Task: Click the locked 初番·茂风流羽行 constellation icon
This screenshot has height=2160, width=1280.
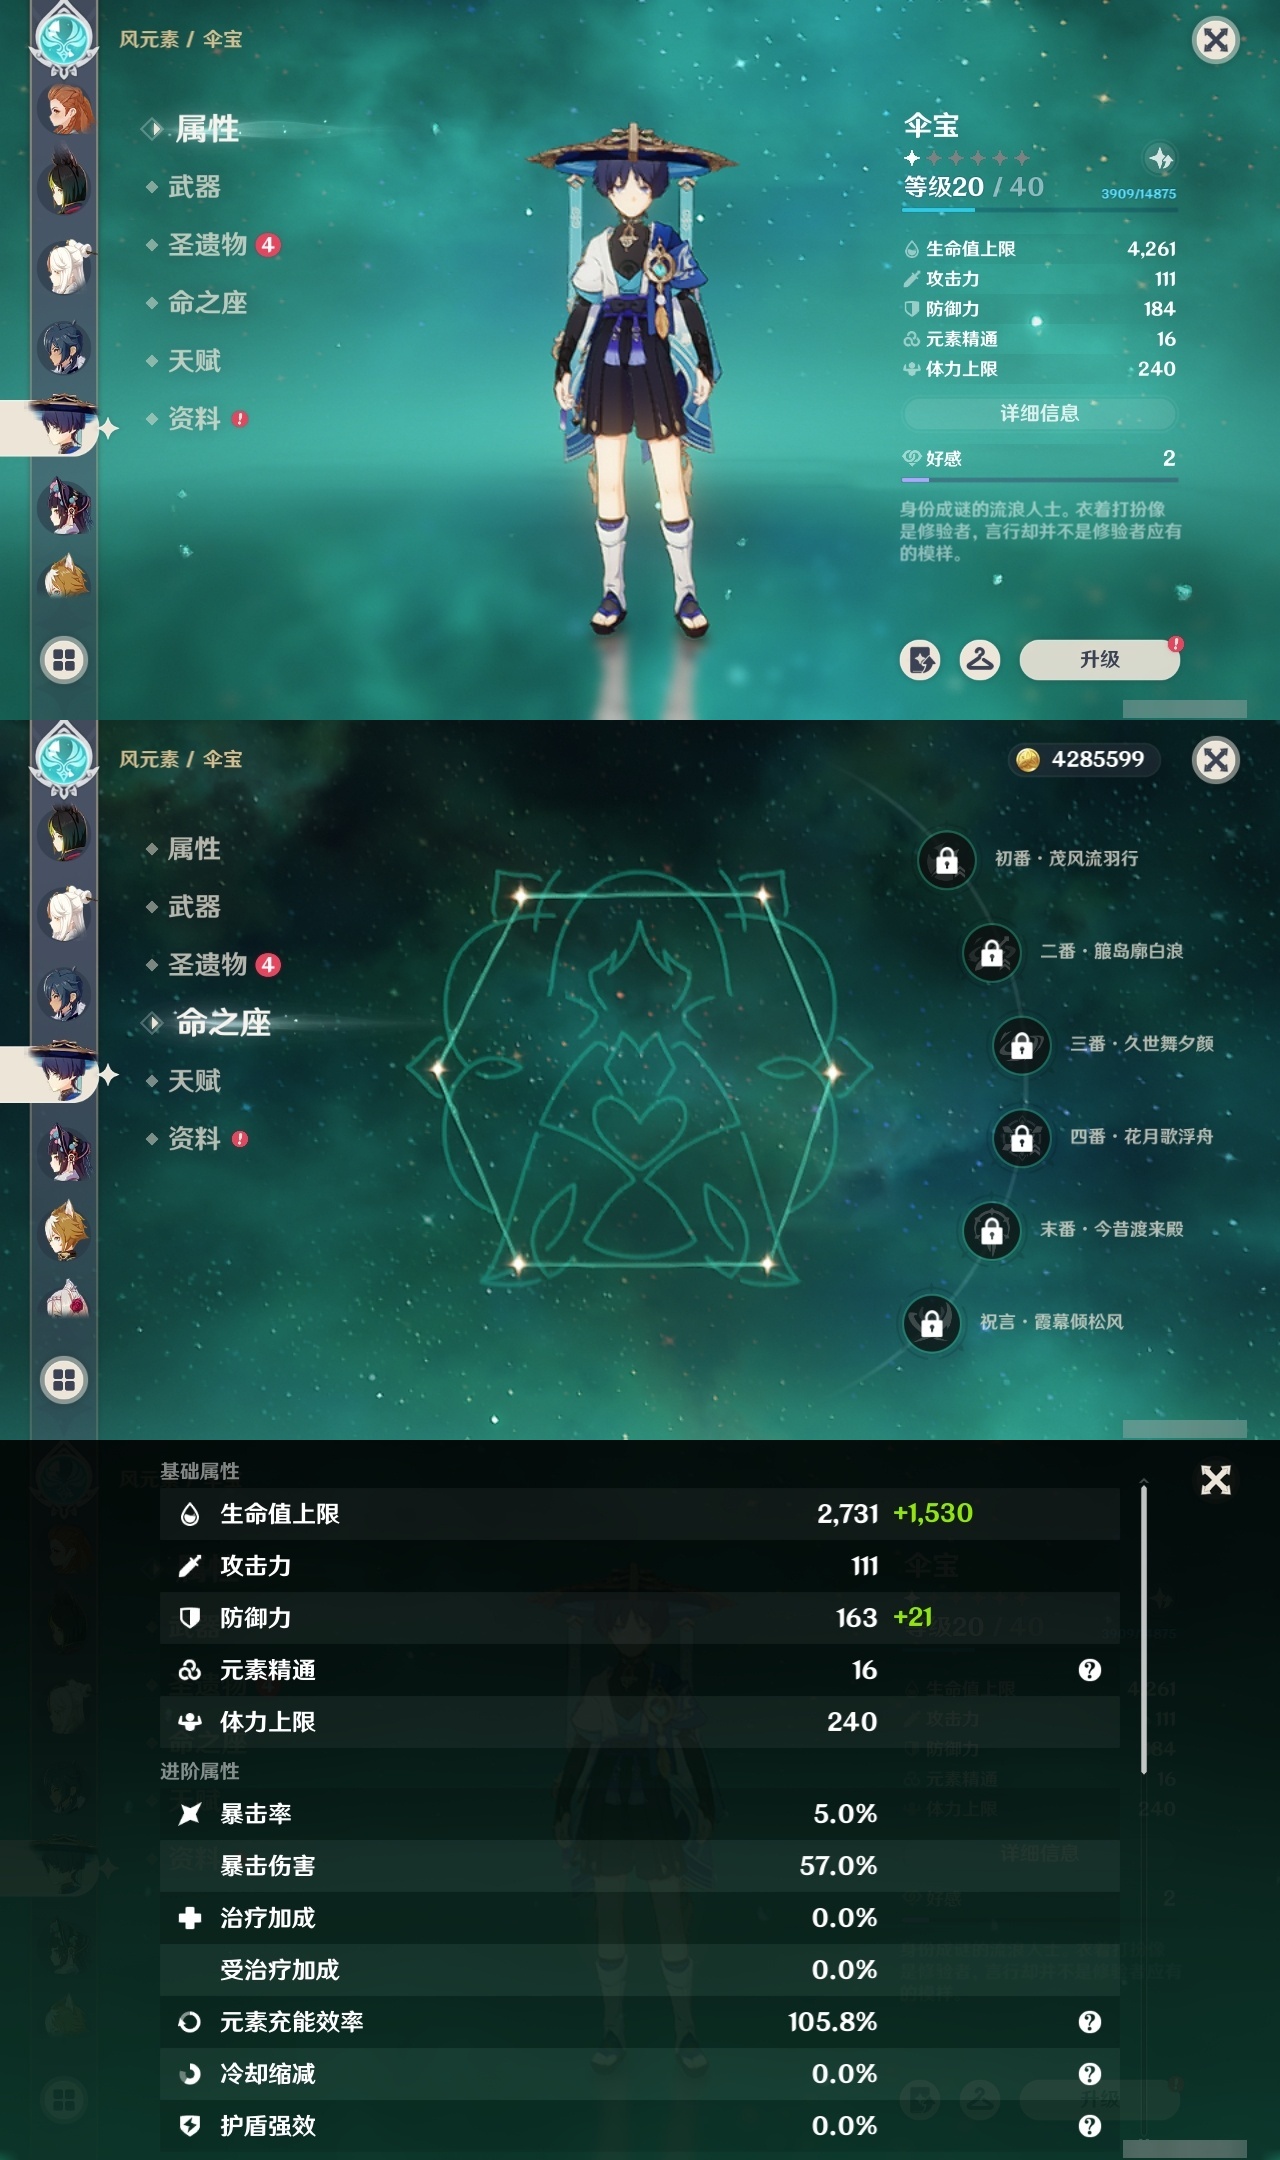Action: (946, 859)
